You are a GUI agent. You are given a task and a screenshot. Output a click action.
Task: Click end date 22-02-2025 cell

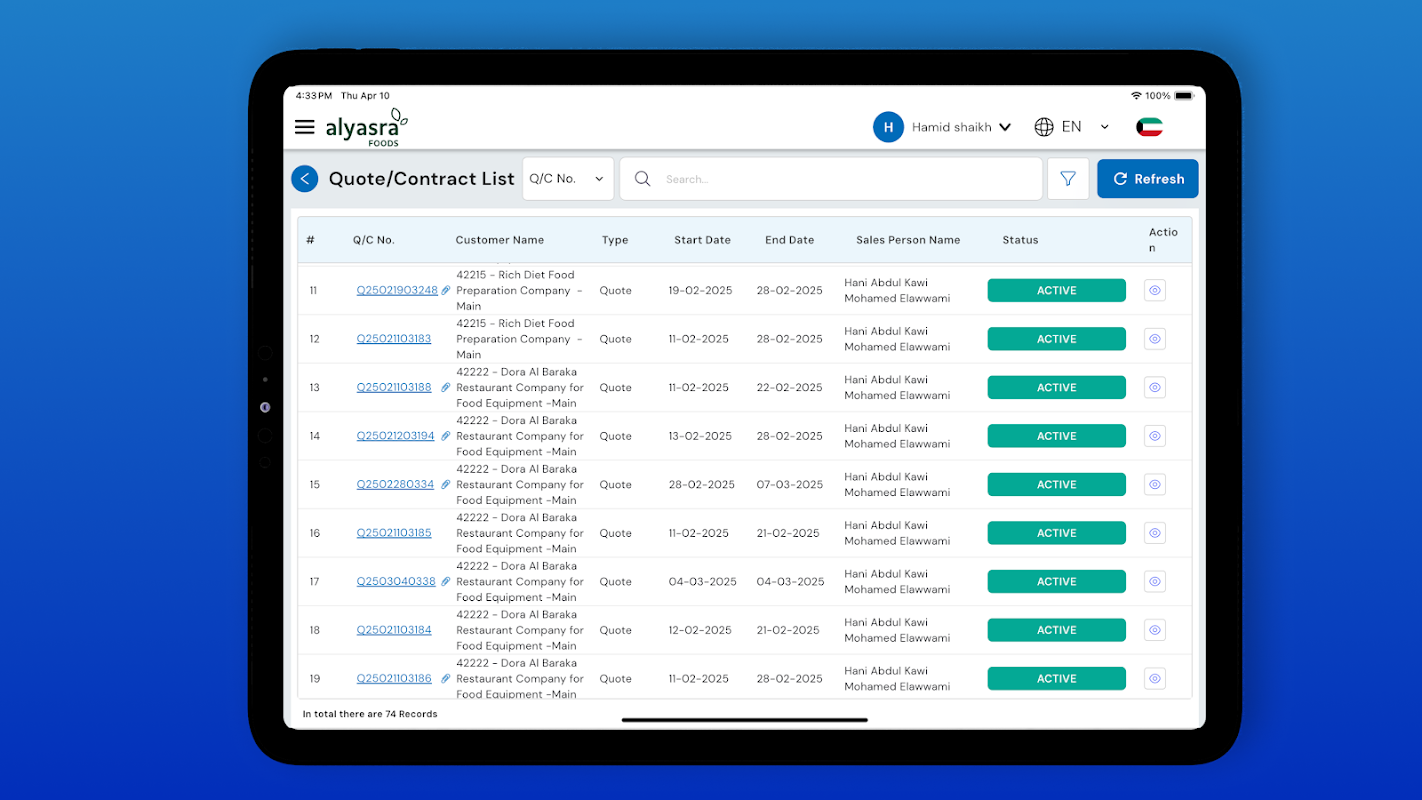pos(789,388)
